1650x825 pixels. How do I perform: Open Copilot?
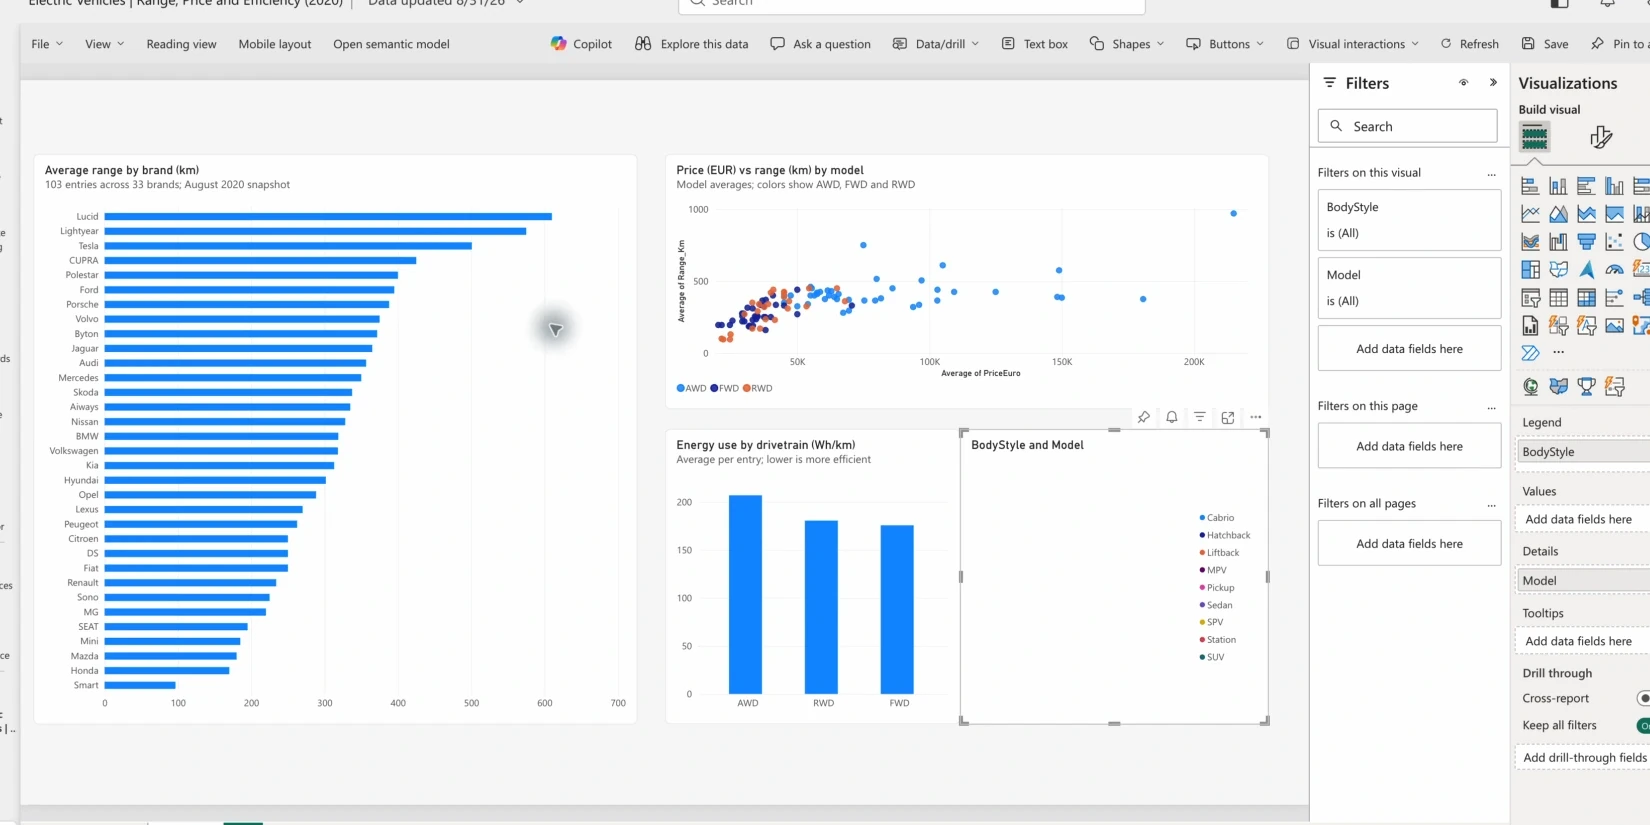(x=581, y=44)
